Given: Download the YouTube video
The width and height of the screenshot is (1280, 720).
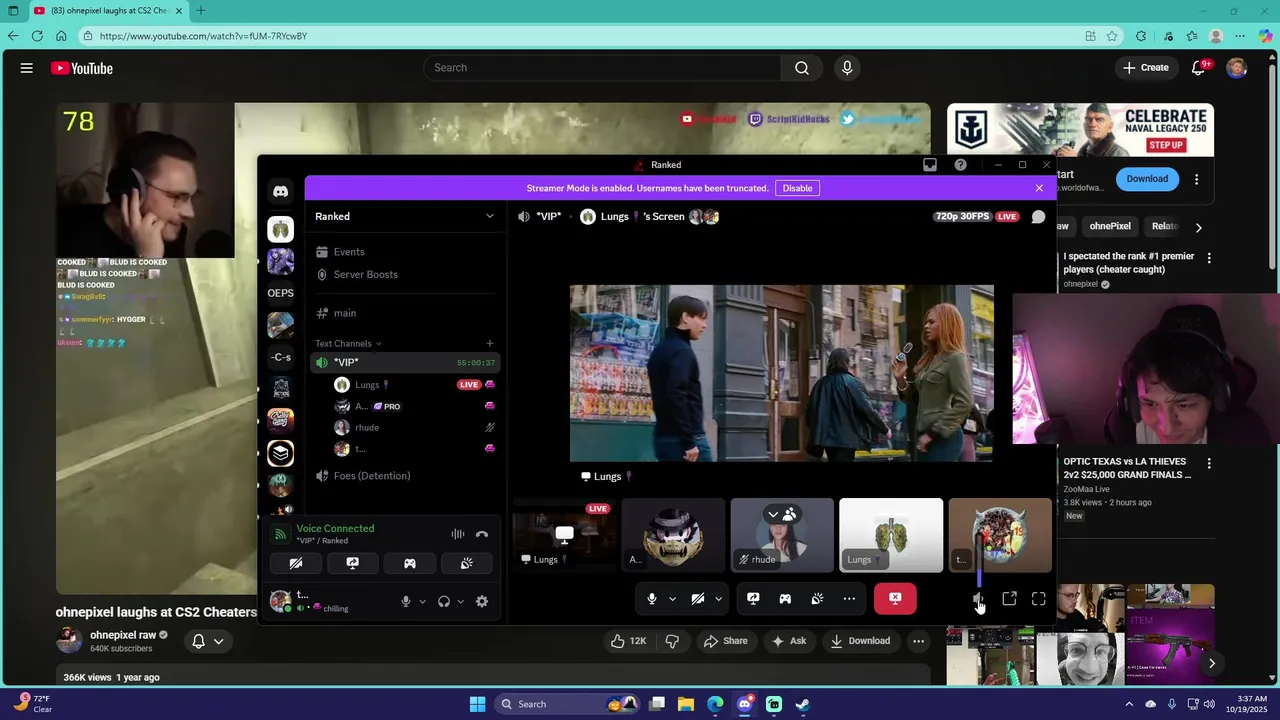Looking at the screenshot, I should (x=860, y=641).
